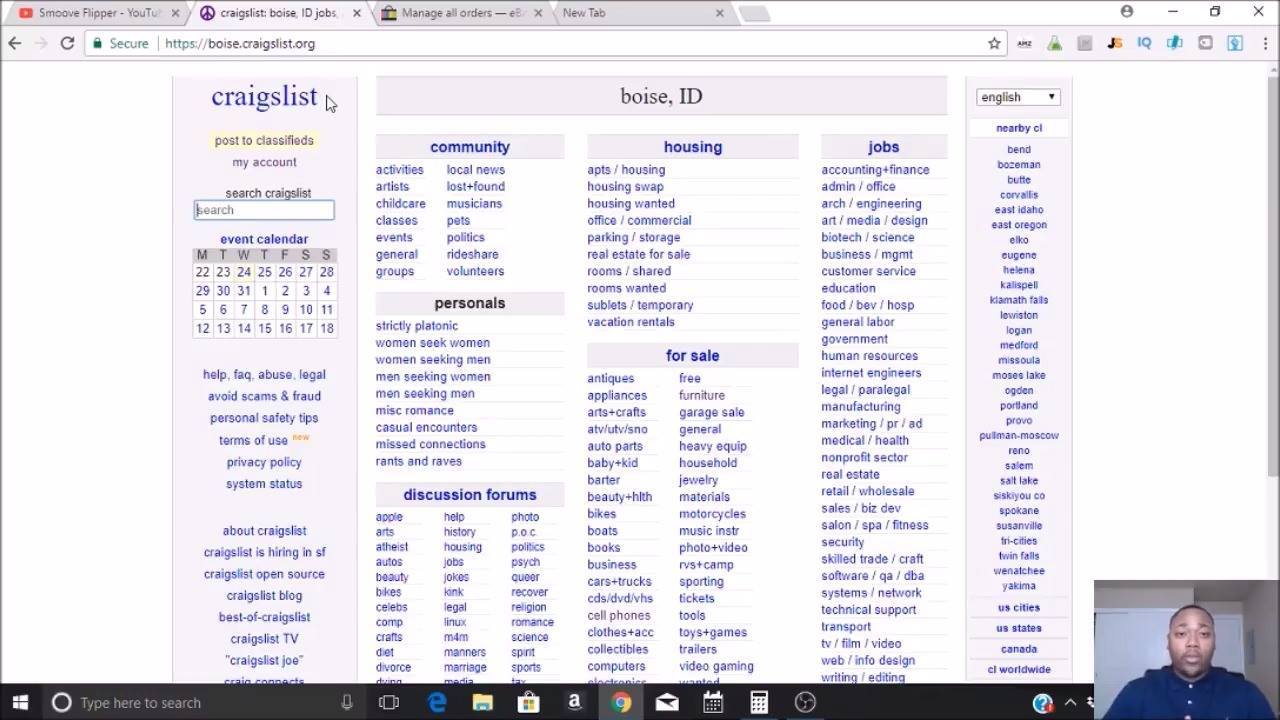Open software / qa / dba jobs
Screen dimensions: 1280x720
[873, 576]
